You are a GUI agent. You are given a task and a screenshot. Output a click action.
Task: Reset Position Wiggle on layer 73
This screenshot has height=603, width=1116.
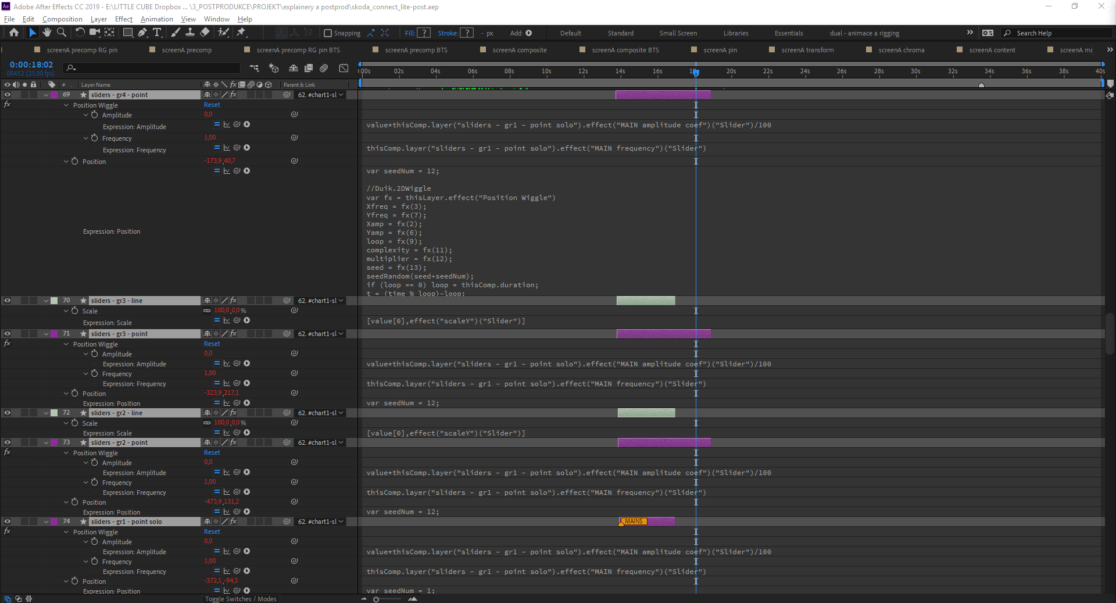pos(211,453)
